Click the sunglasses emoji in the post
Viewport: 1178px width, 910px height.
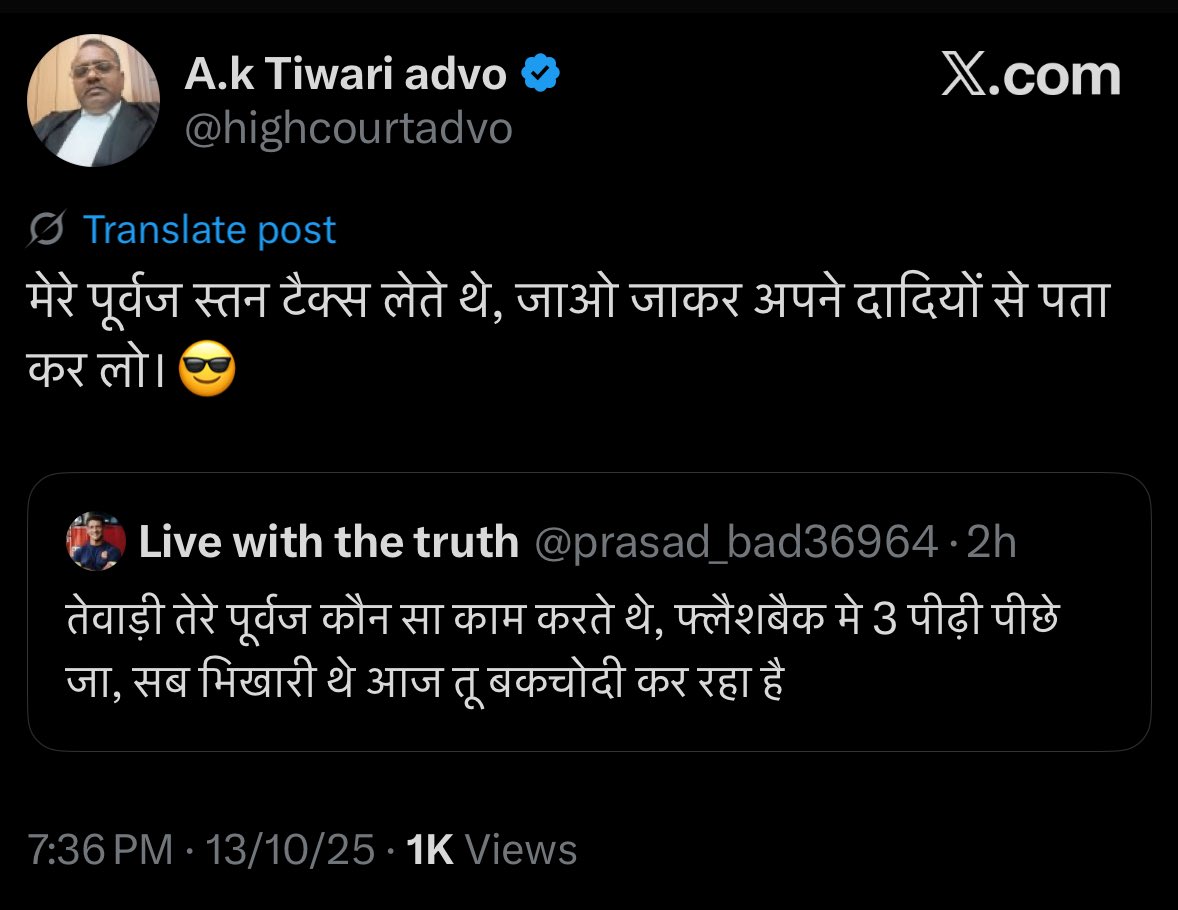(x=207, y=368)
